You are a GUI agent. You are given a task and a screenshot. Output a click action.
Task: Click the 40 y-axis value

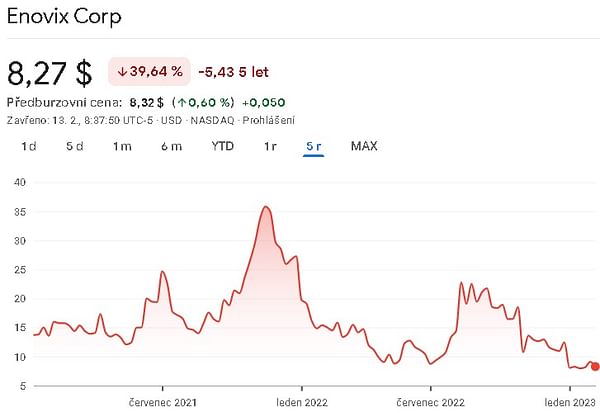tap(20, 182)
